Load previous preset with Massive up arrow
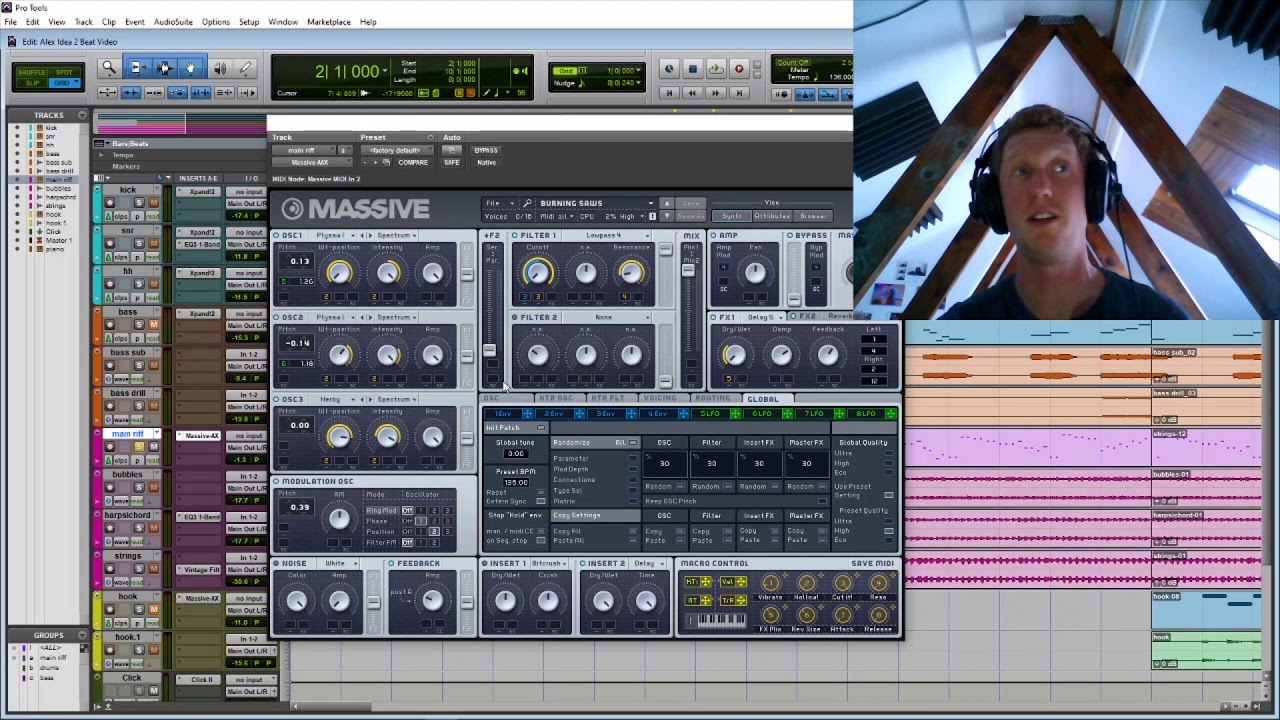1280x720 pixels. [667, 204]
